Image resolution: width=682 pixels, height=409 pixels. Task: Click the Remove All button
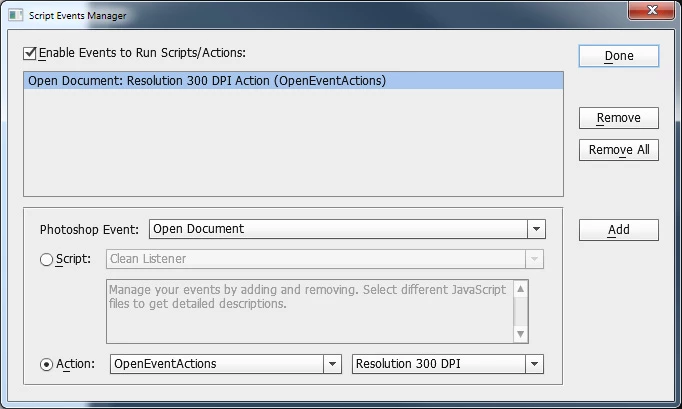[x=618, y=150]
